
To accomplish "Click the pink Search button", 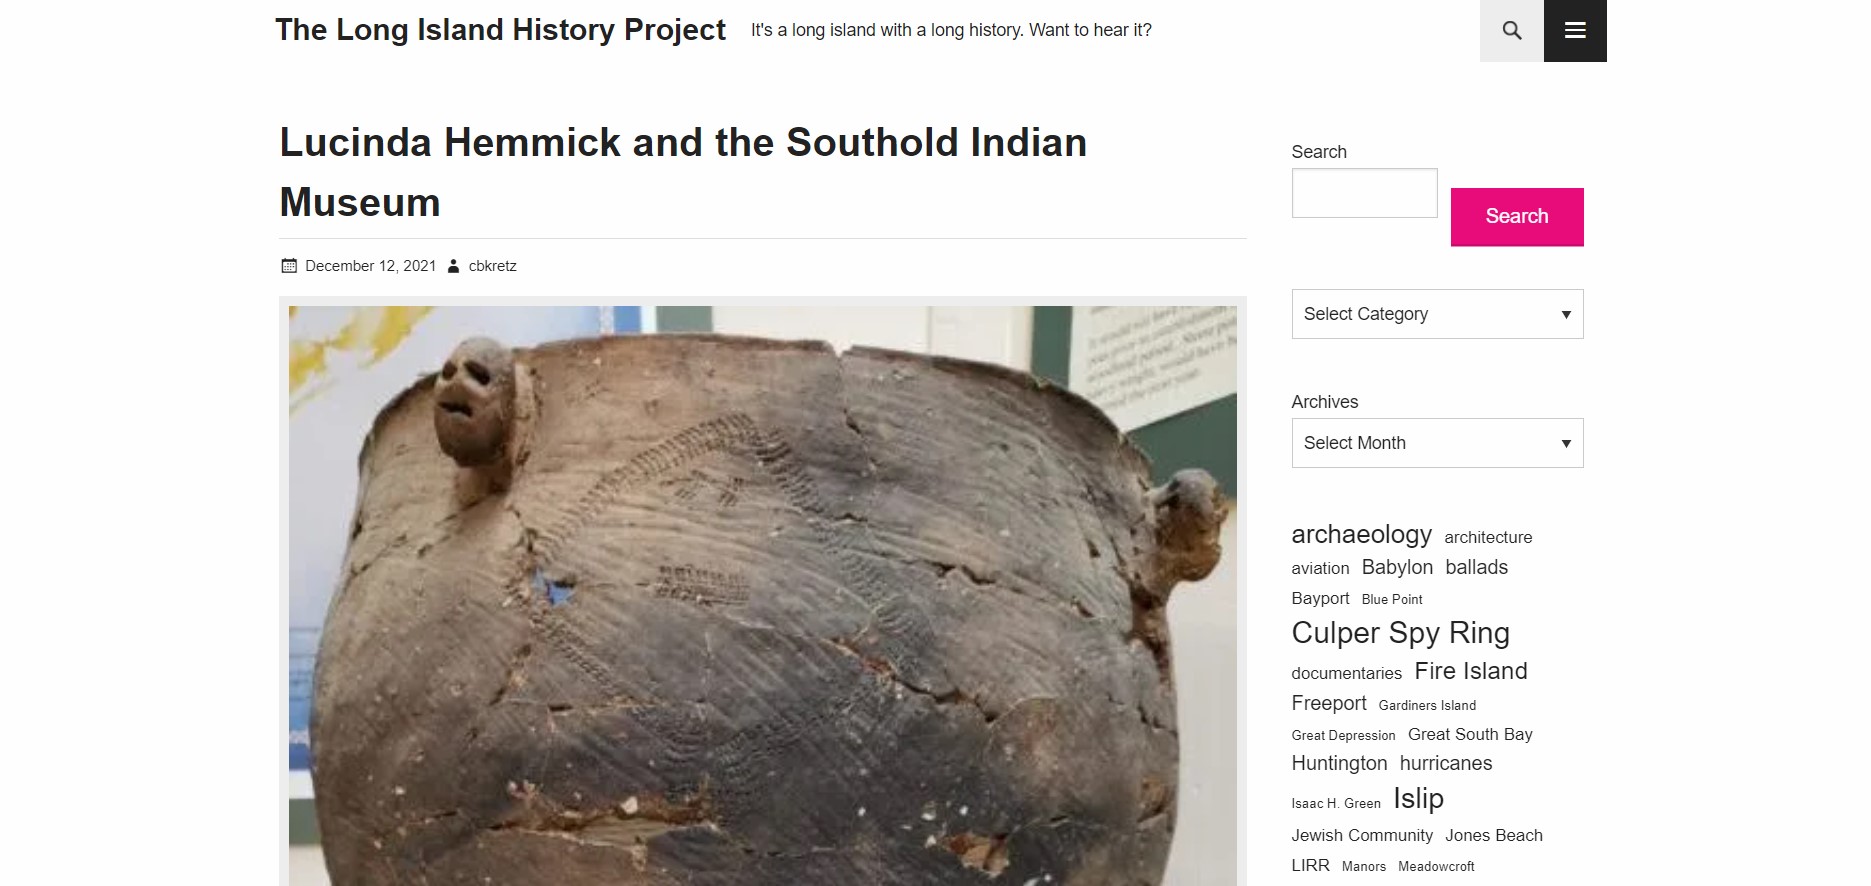I will coord(1517,217).
